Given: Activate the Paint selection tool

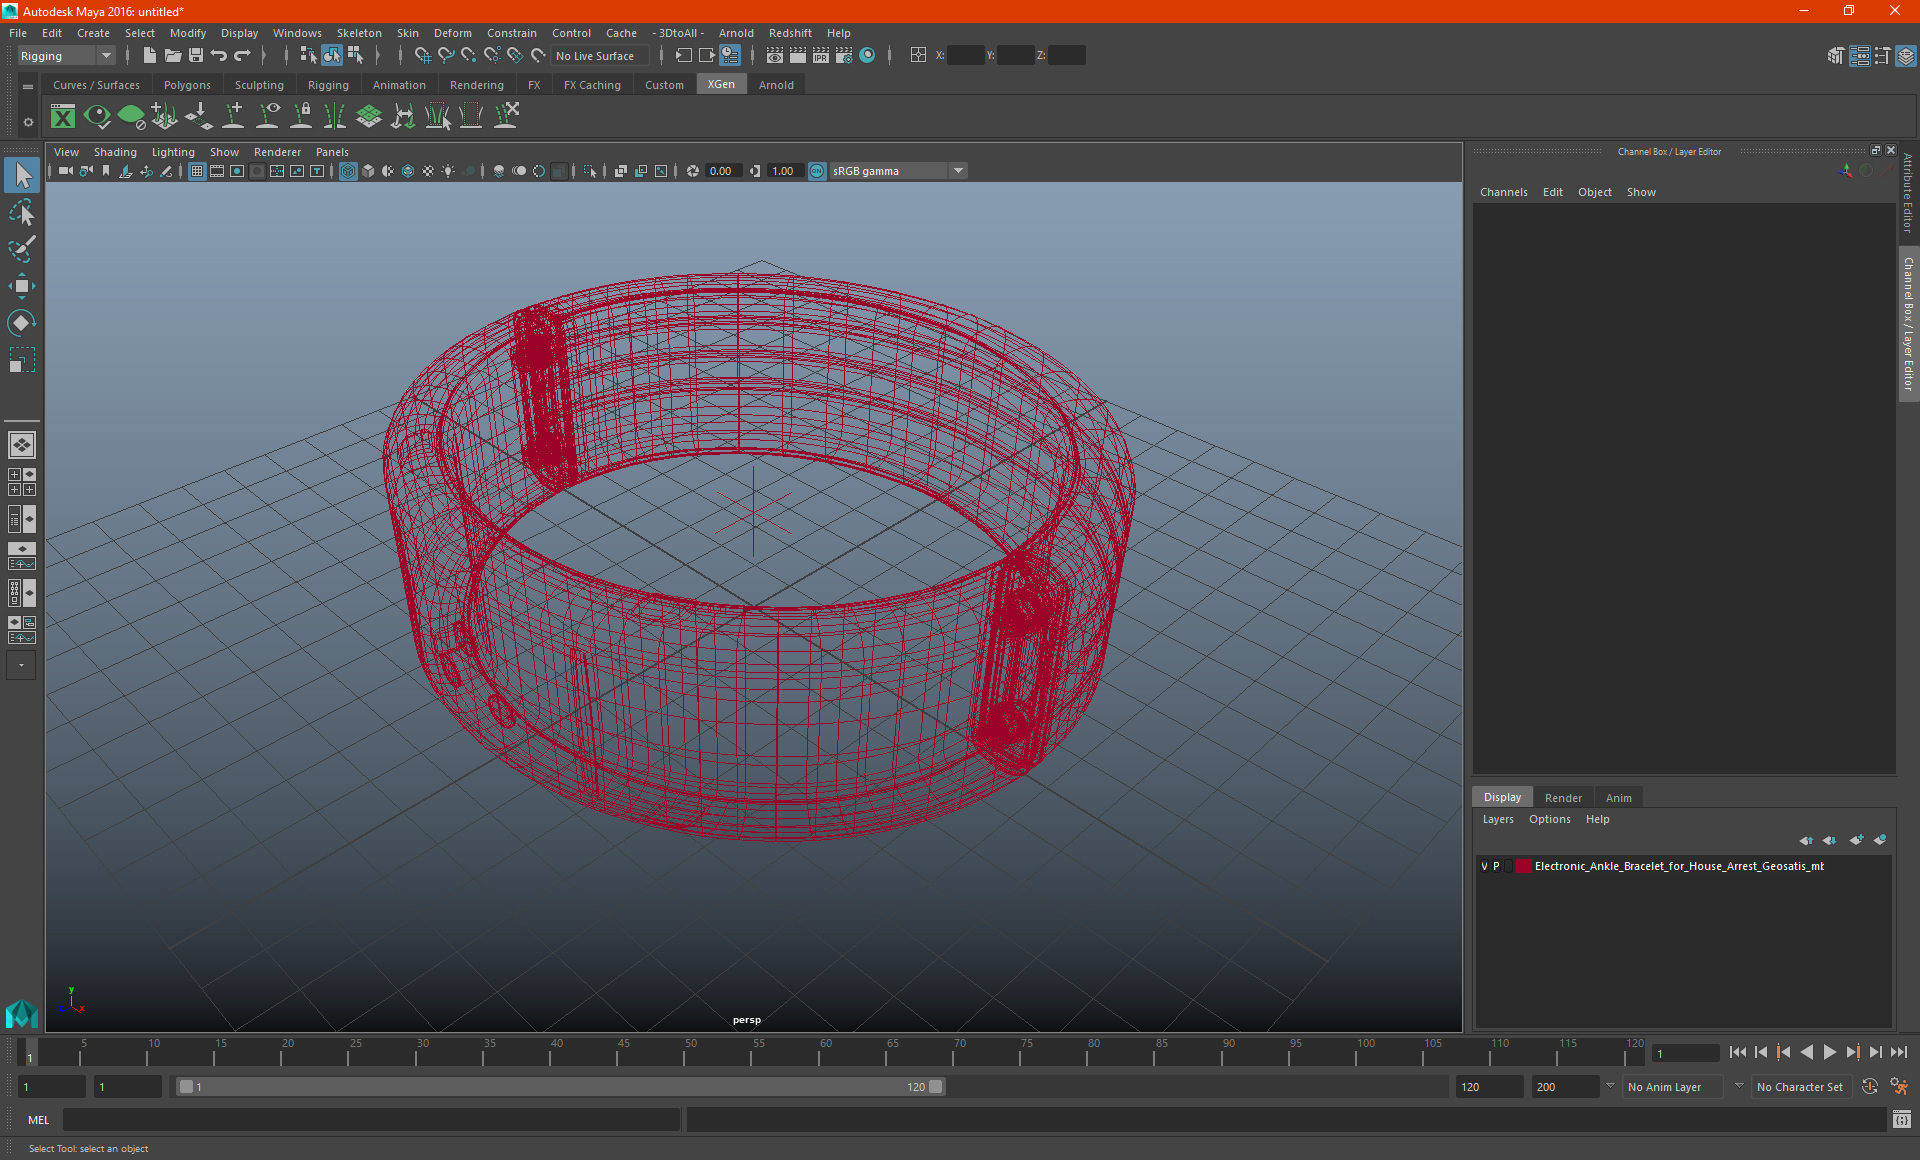Looking at the screenshot, I should (22, 249).
